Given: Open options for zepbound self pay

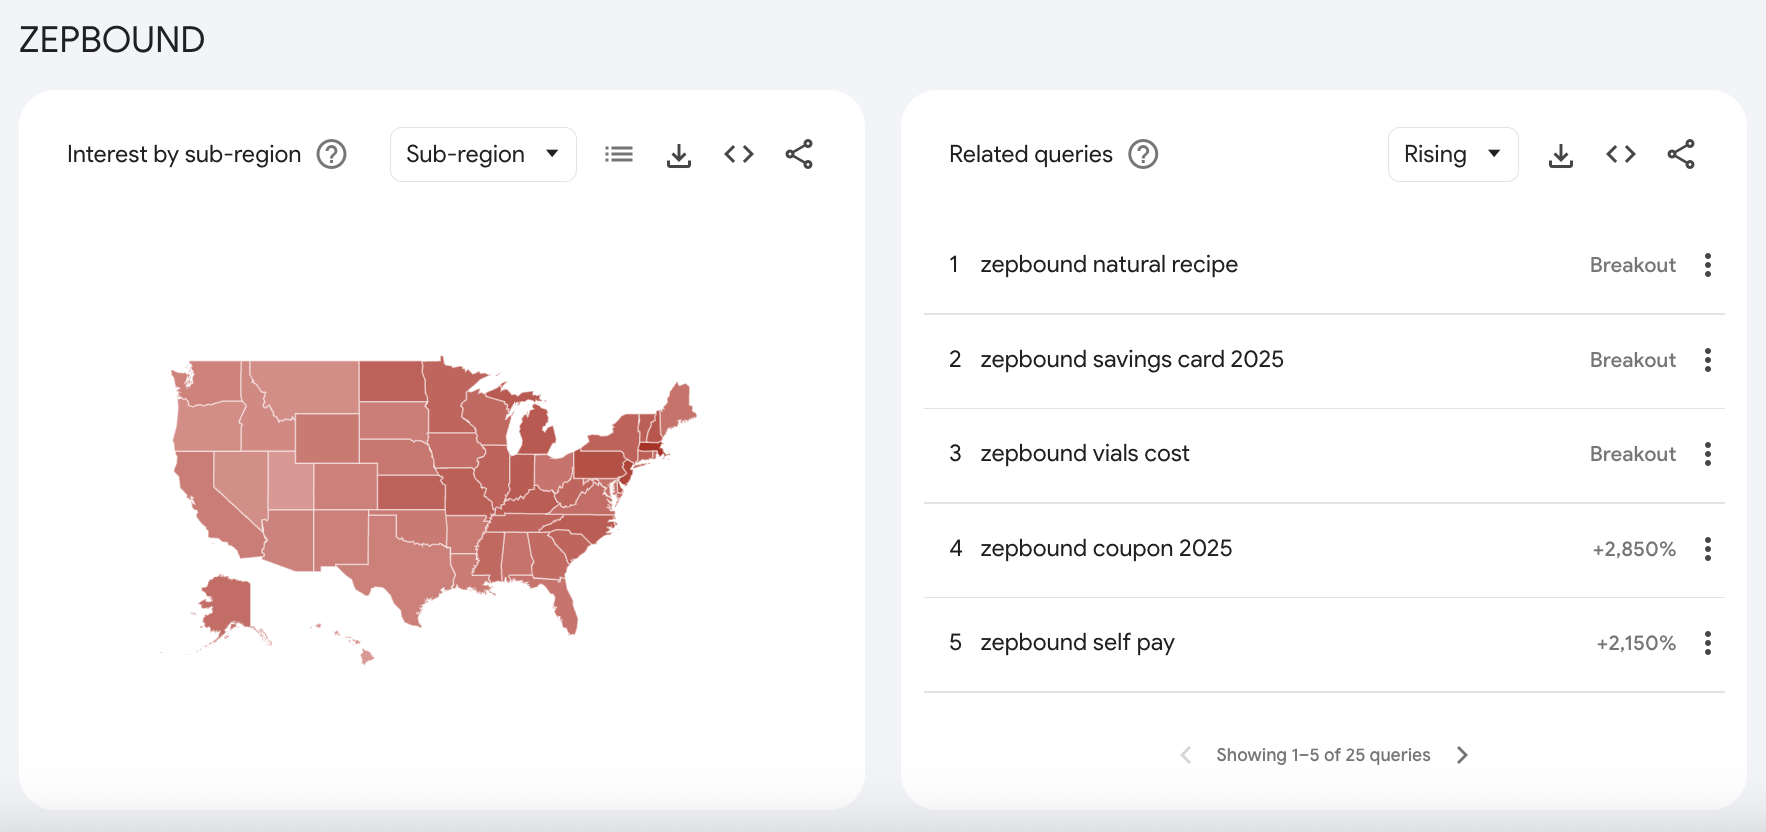Looking at the screenshot, I should (1708, 643).
